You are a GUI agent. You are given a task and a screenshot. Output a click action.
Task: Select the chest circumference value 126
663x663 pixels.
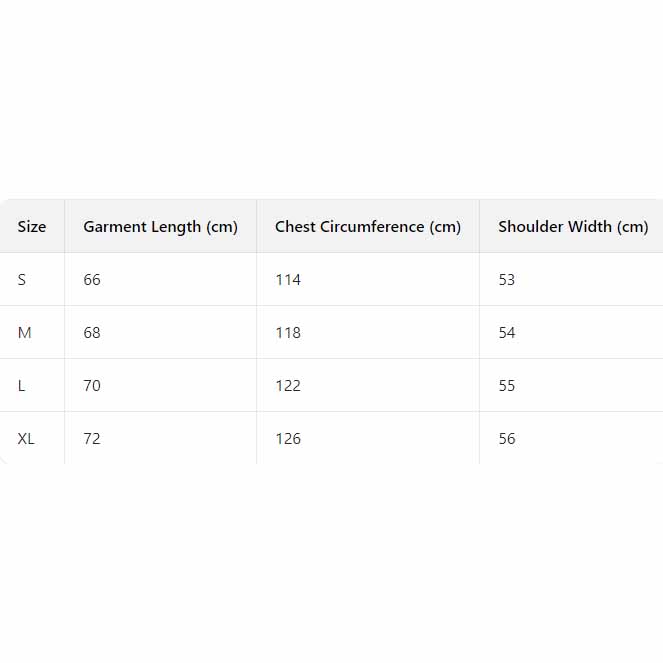(288, 439)
